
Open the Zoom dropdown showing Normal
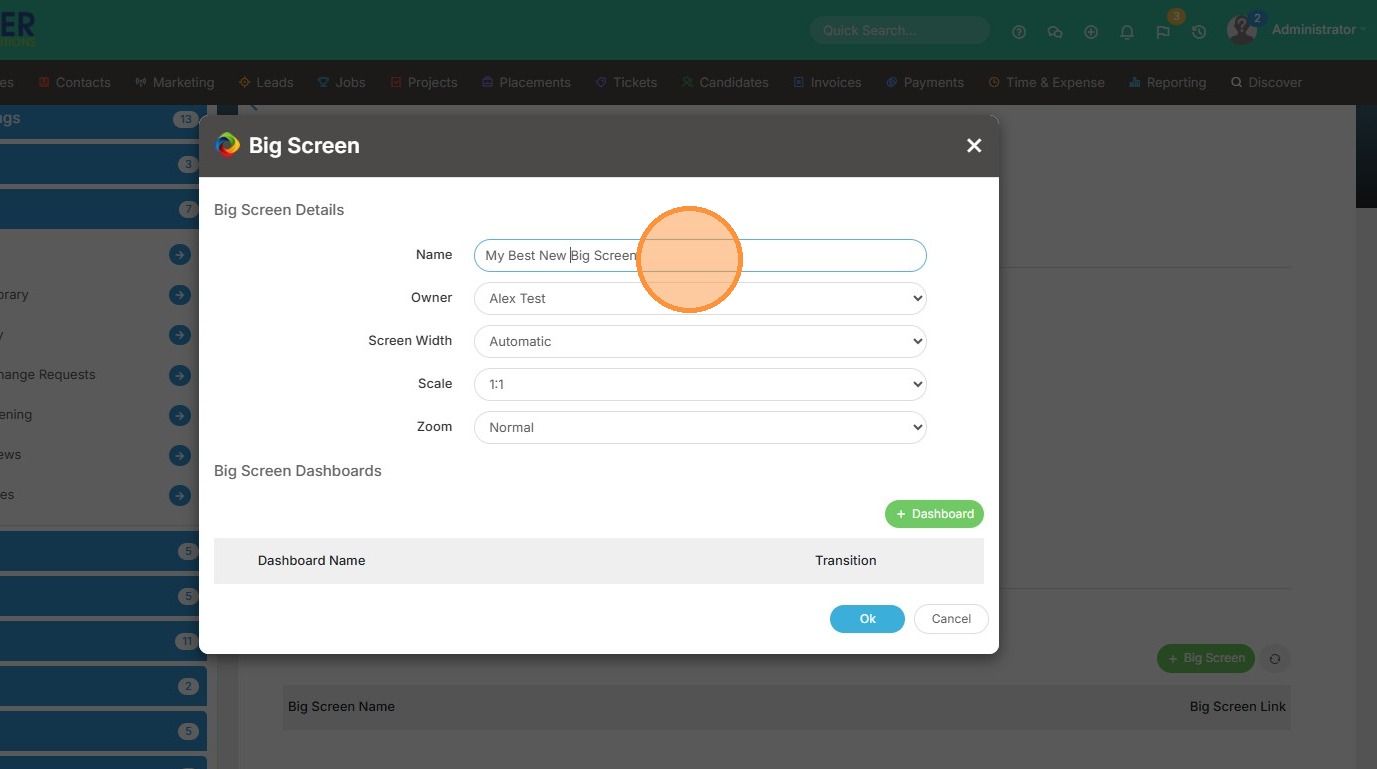click(700, 427)
